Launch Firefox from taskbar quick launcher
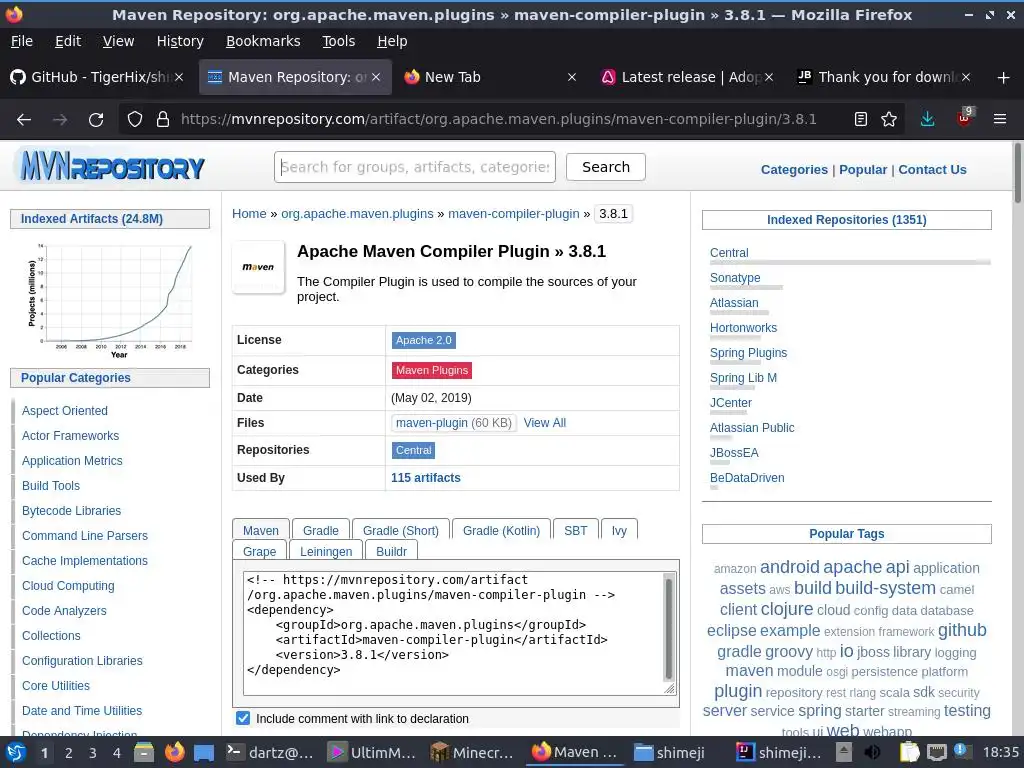1024x768 pixels. [174, 752]
